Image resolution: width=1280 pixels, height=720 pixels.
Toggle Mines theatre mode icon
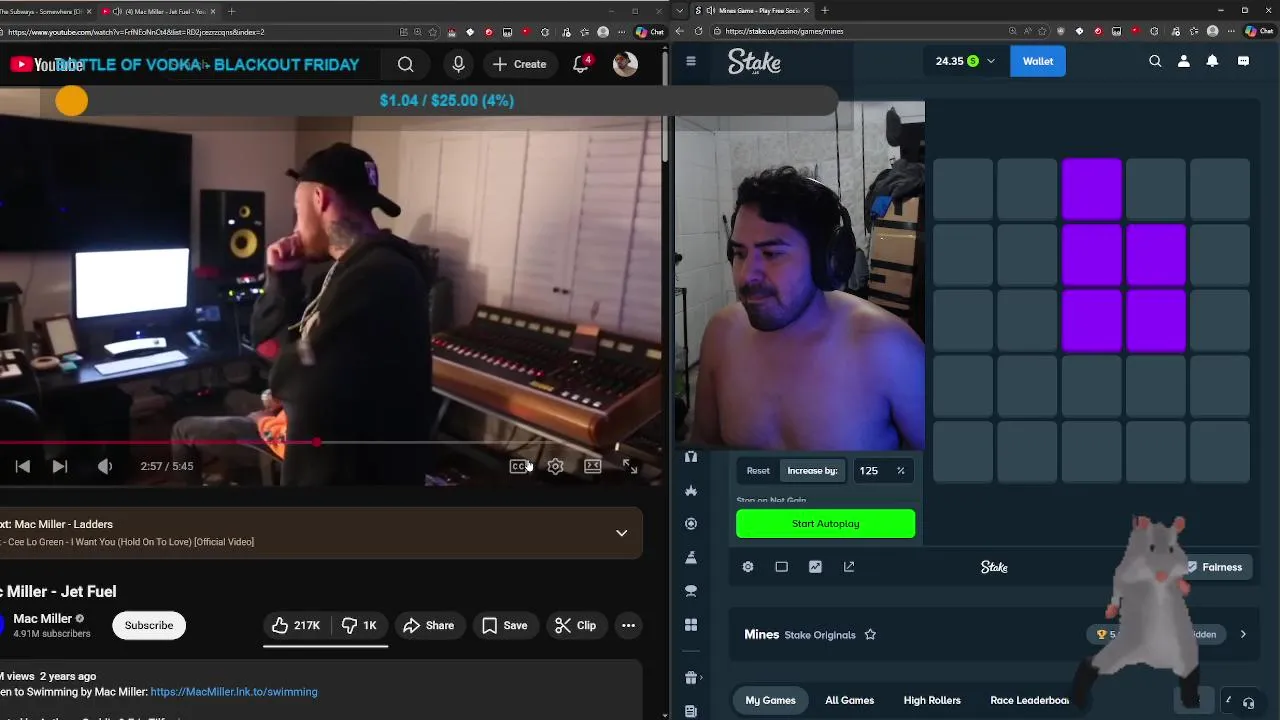tap(781, 567)
